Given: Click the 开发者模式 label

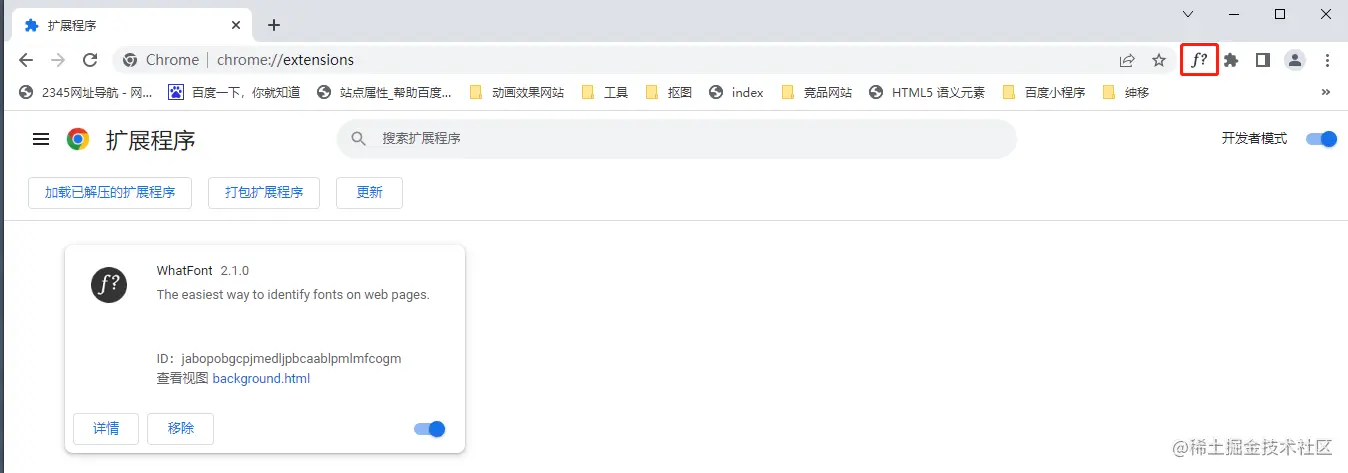Looking at the screenshot, I should [x=1254, y=139].
